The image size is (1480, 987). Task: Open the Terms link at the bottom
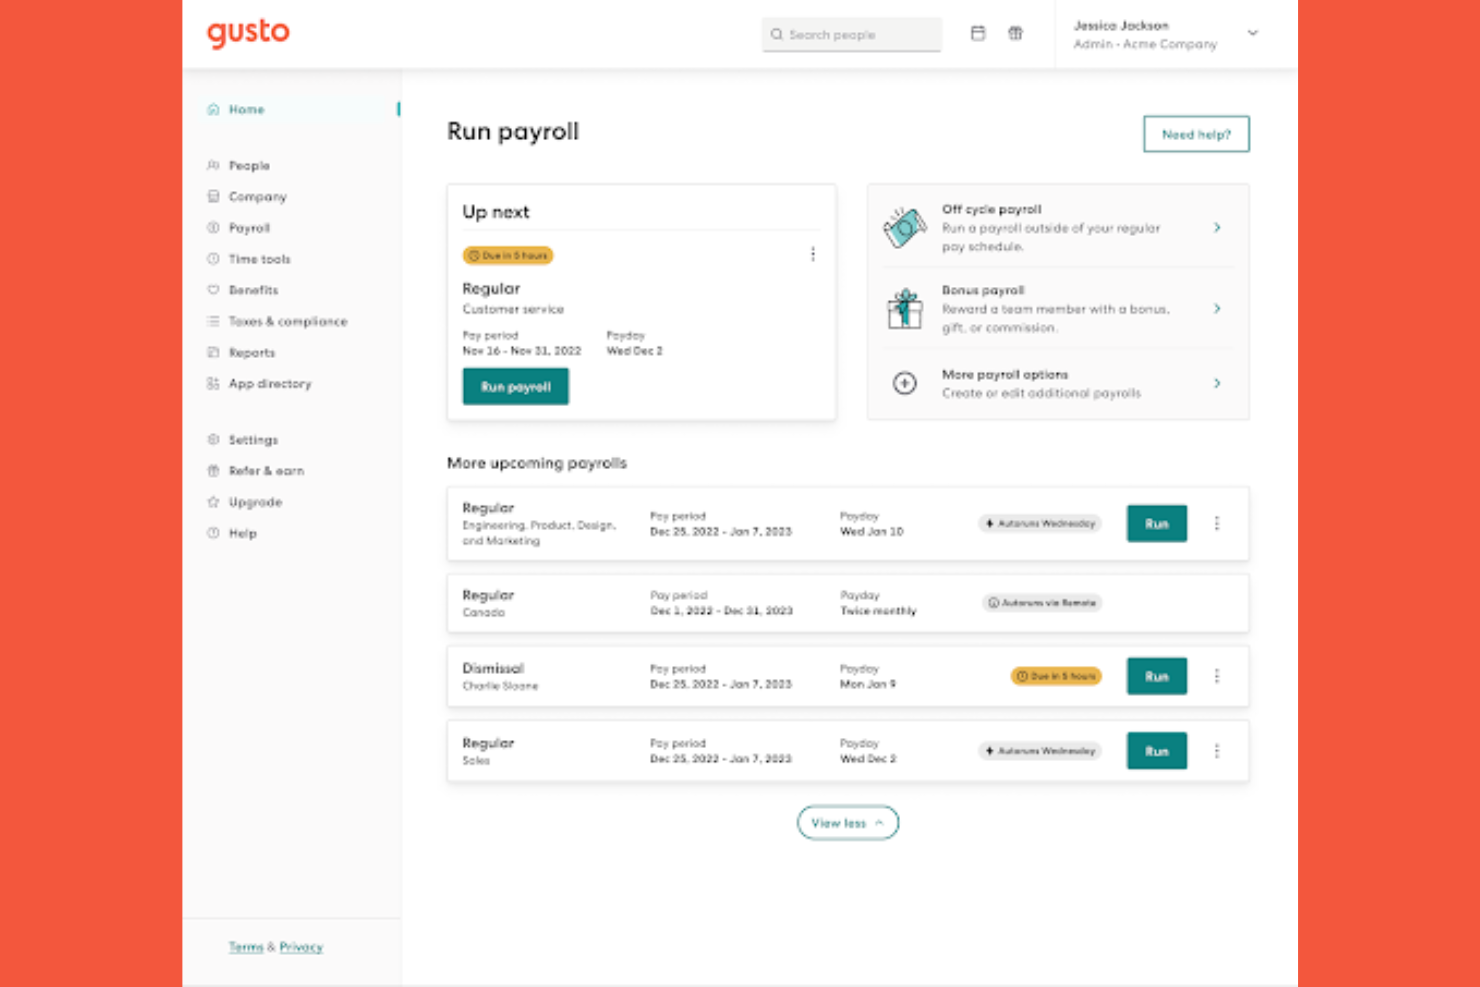[x=245, y=947]
